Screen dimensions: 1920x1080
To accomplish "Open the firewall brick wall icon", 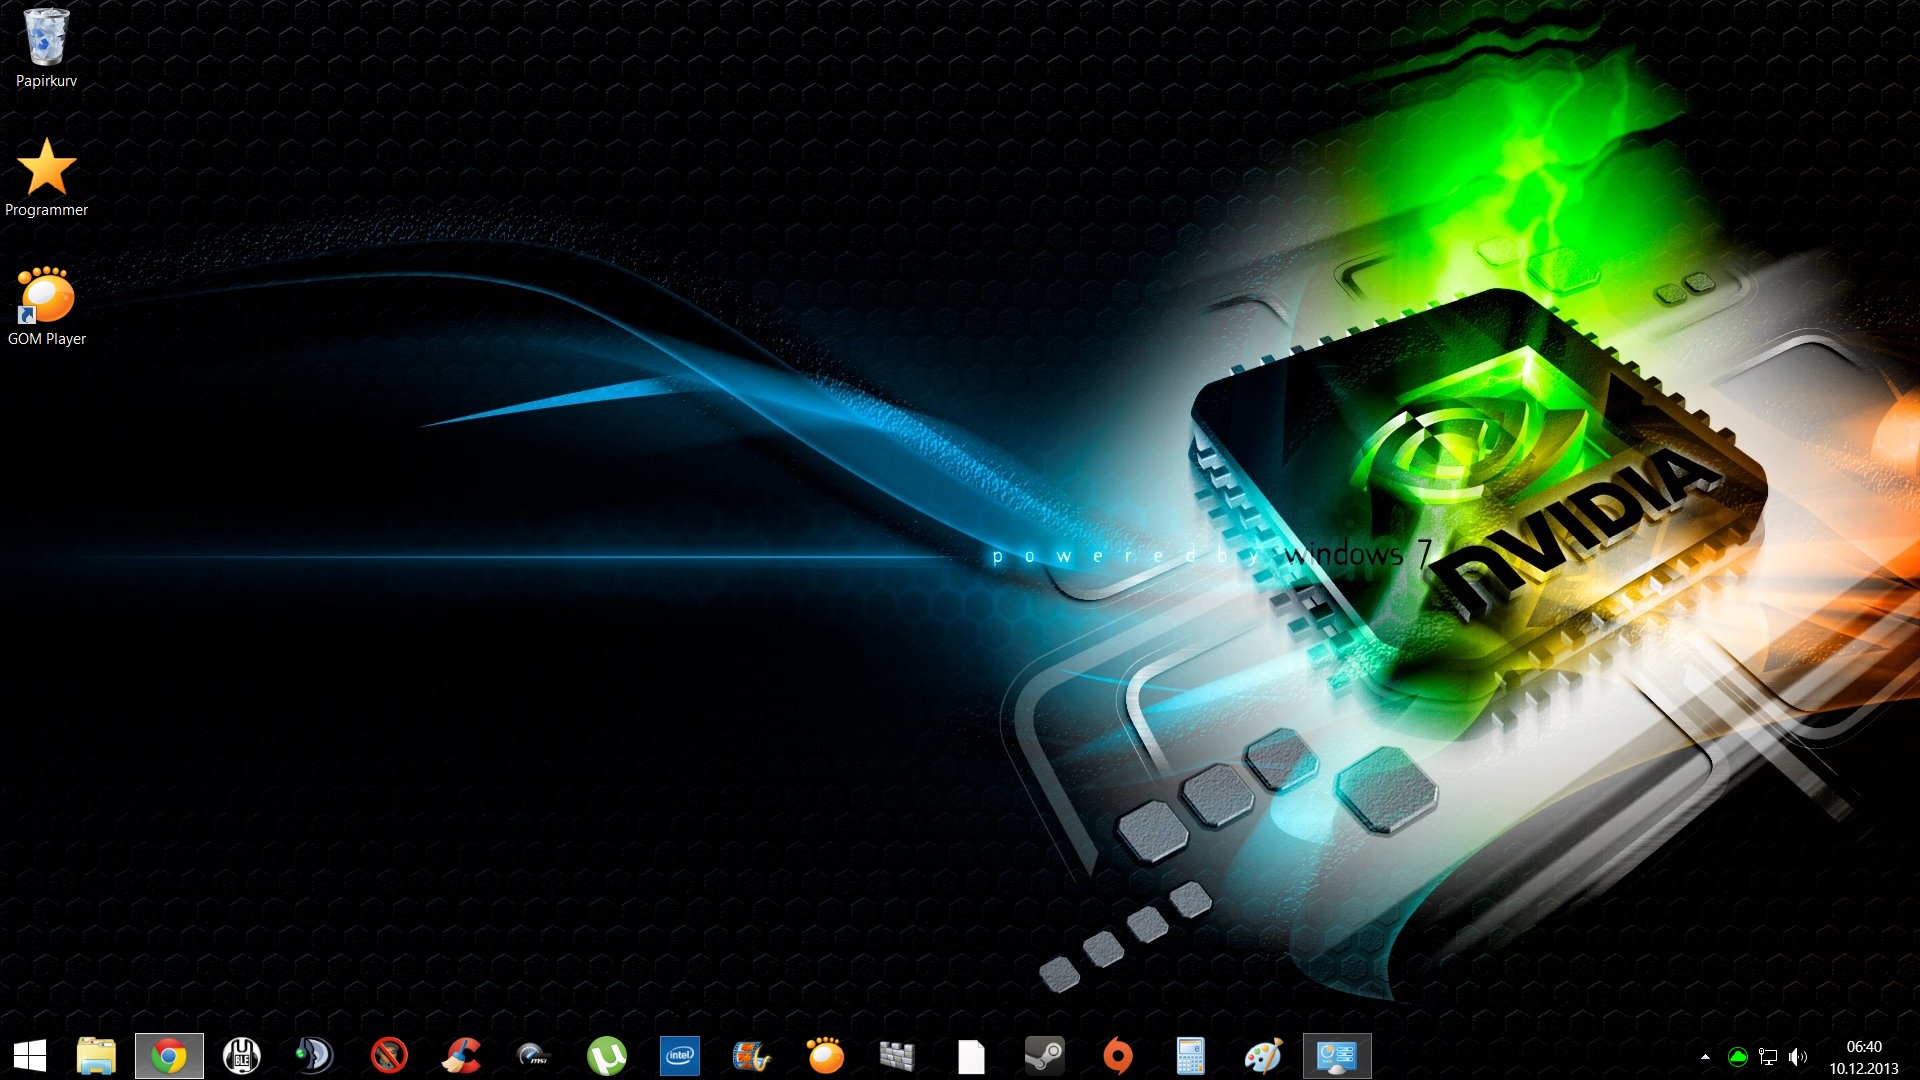I will (897, 1056).
